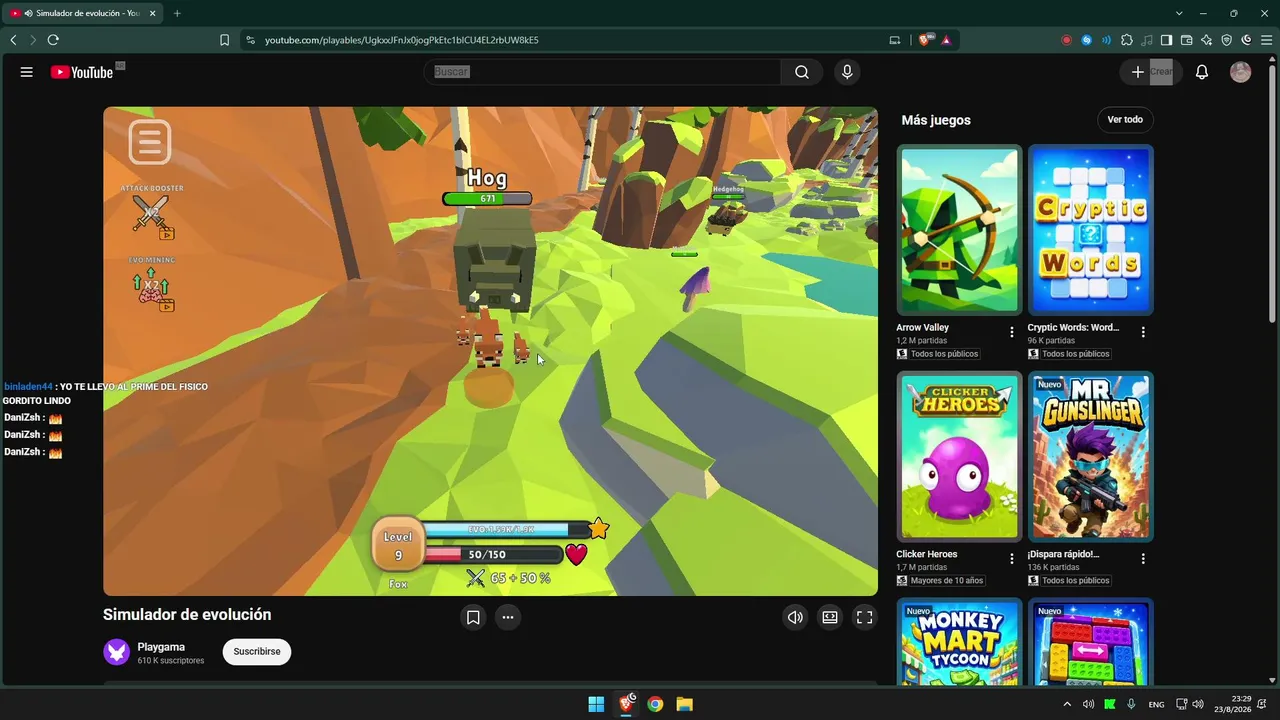View site information icon beside the URL
Image resolution: width=1280 pixels, height=720 pixels.
250,40
